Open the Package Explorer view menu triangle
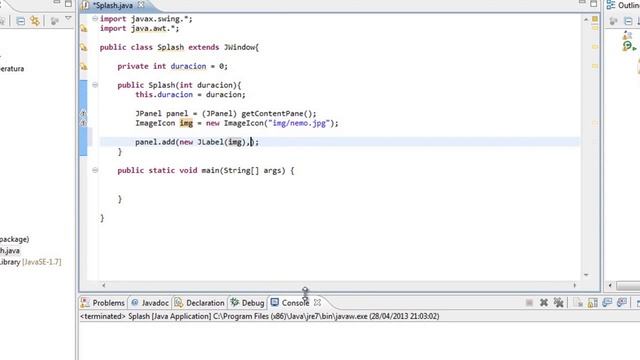Viewport: 640px width, 360px height. (68, 19)
